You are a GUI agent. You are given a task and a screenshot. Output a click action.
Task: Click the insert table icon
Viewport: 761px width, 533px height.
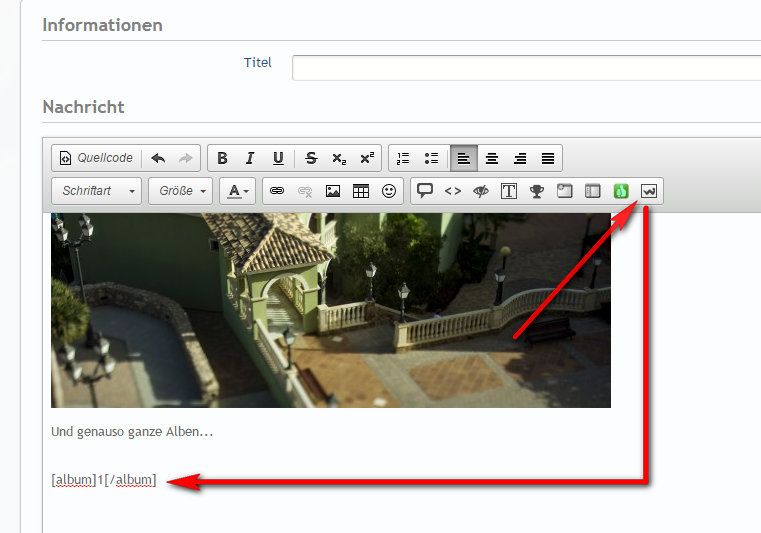[361, 191]
